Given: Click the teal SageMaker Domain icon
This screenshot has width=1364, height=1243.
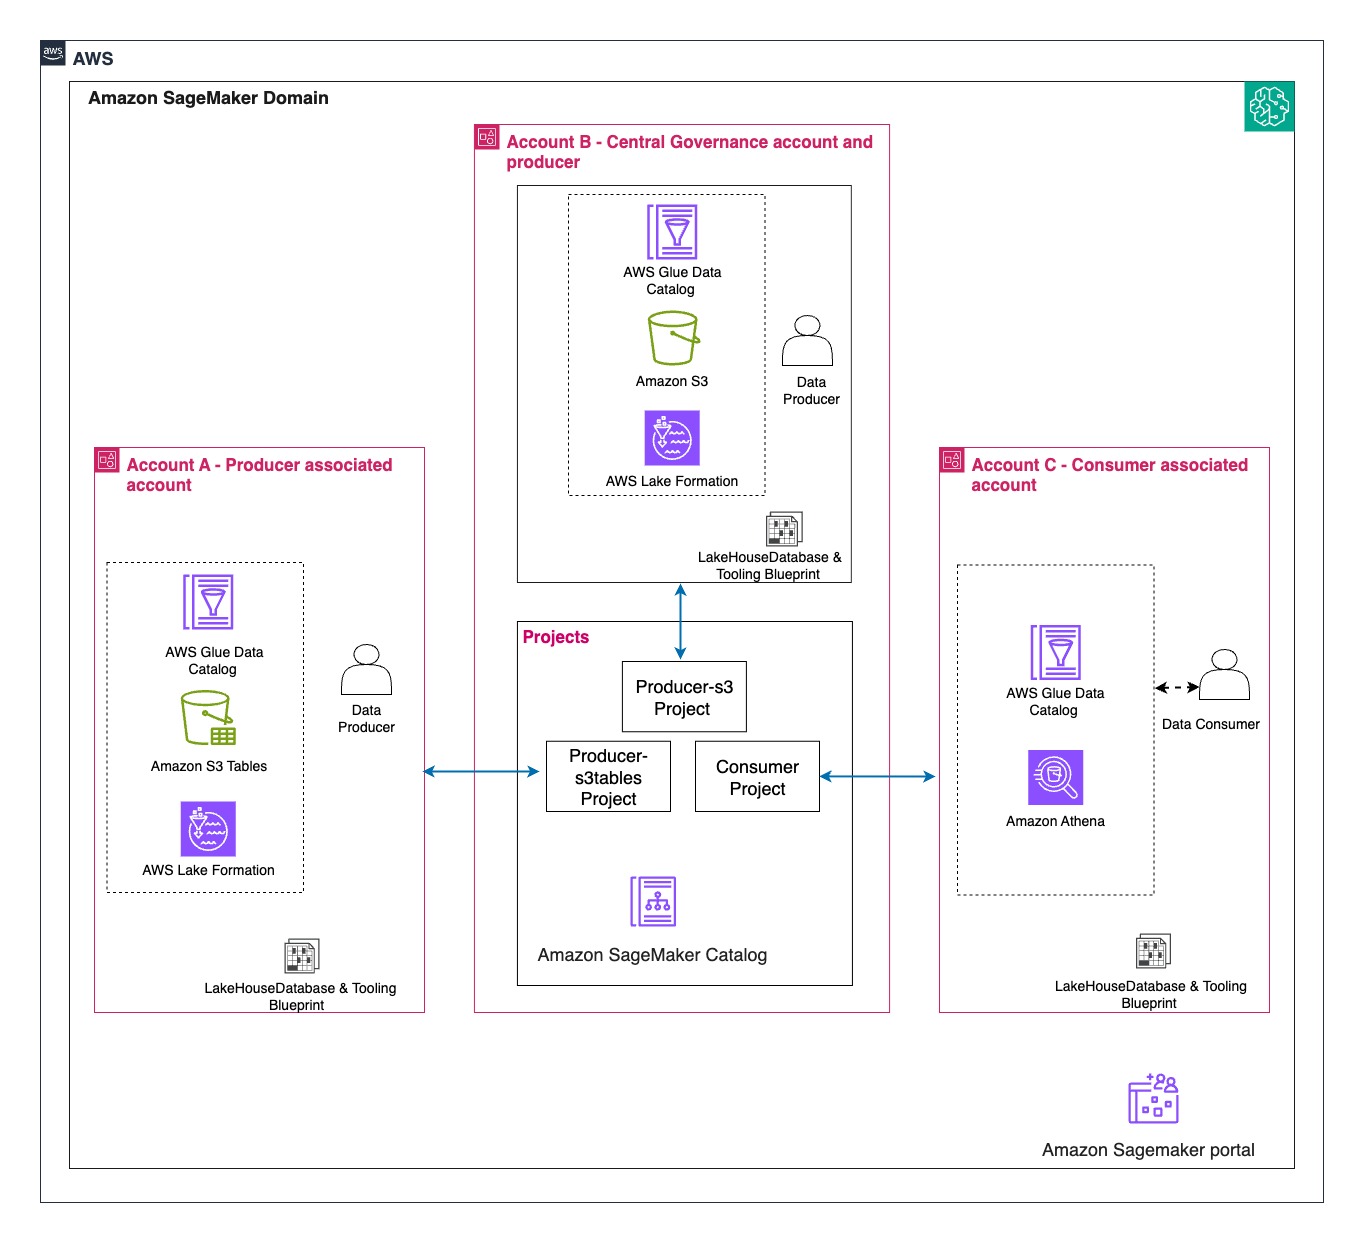Looking at the screenshot, I should 1269,106.
